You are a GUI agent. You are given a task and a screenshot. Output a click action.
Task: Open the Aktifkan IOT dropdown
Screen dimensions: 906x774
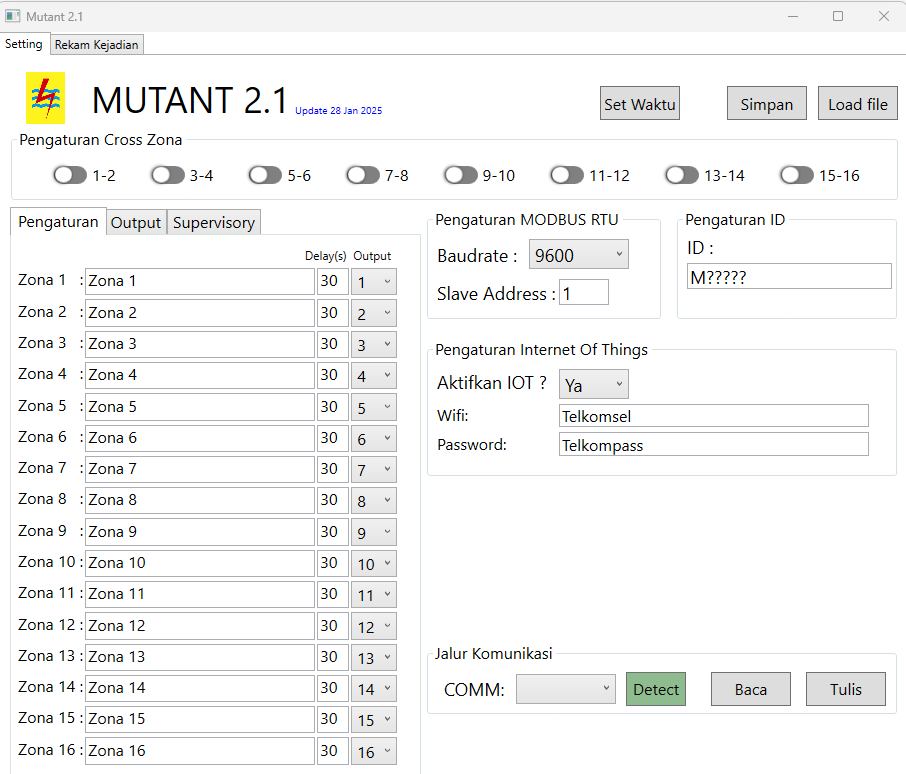click(593, 383)
